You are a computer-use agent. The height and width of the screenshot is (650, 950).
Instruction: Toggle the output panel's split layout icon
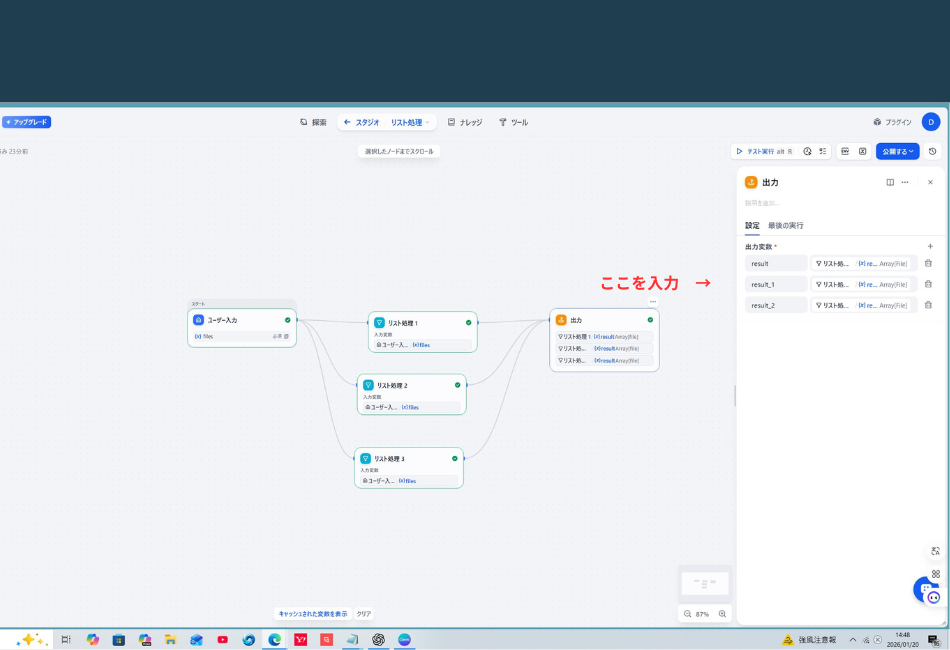pyautogui.click(x=890, y=183)
